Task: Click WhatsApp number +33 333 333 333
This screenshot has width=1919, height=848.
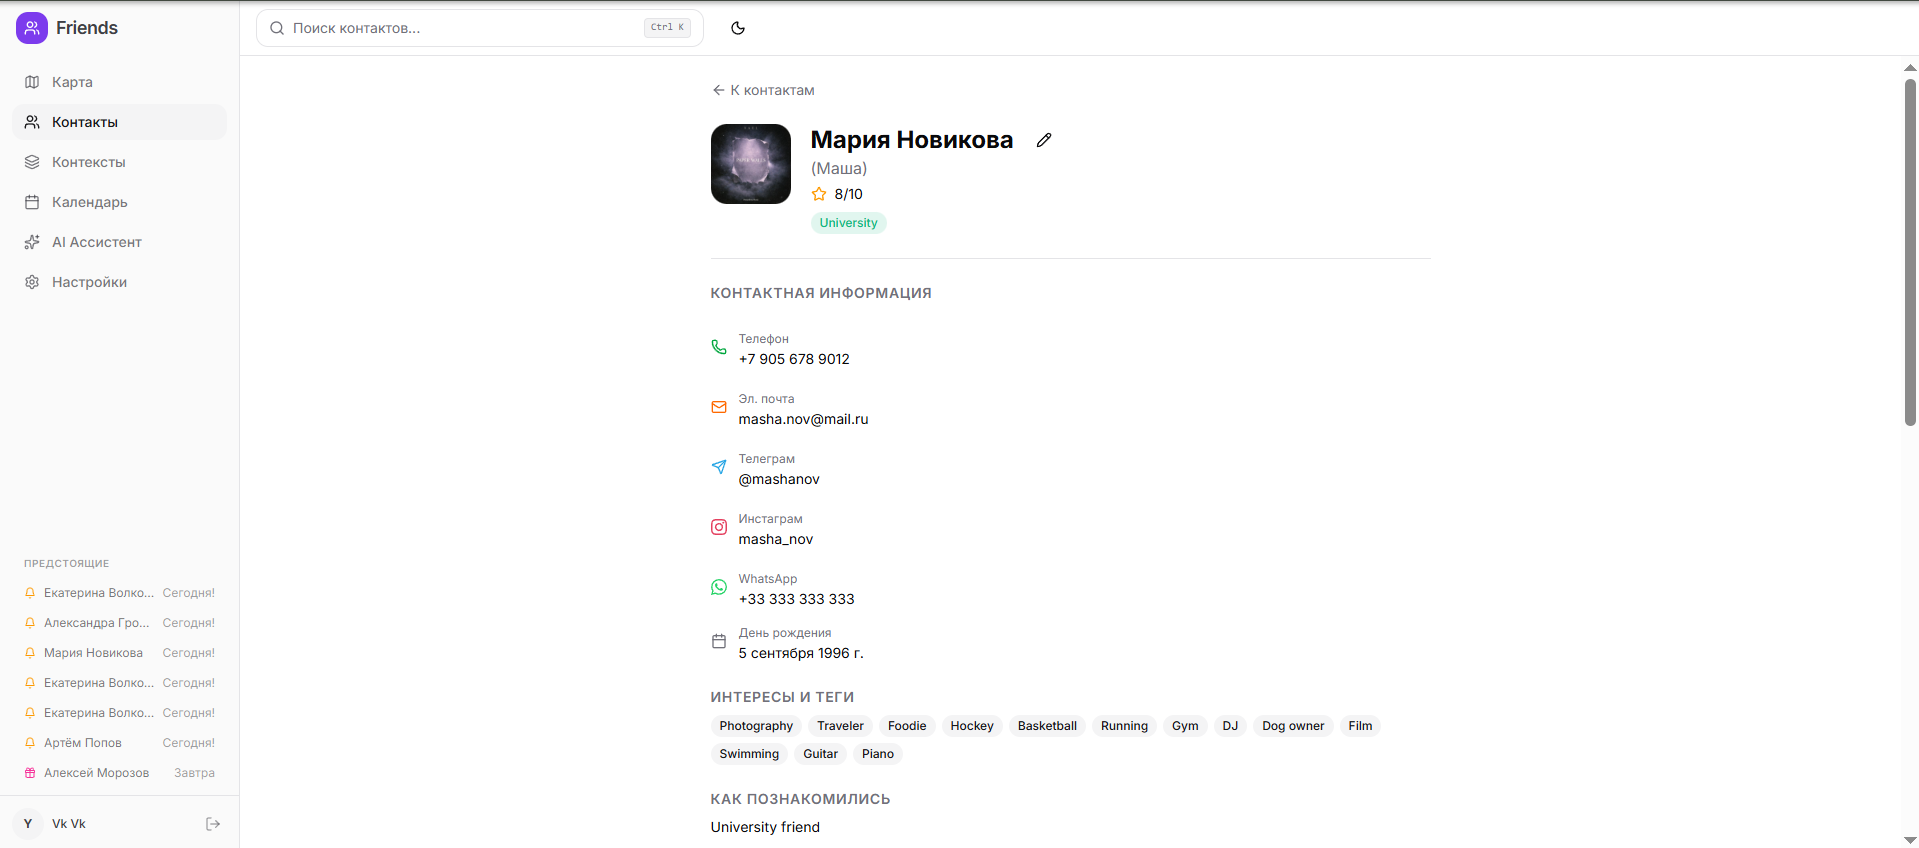Action: 796,599
